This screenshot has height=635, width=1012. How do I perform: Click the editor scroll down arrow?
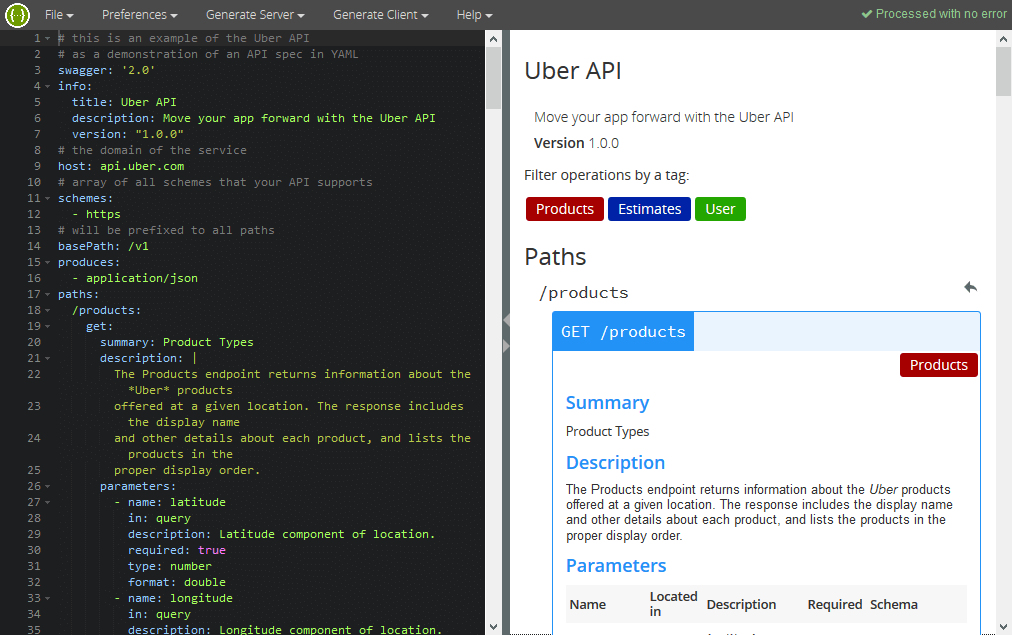pos(493,626)
